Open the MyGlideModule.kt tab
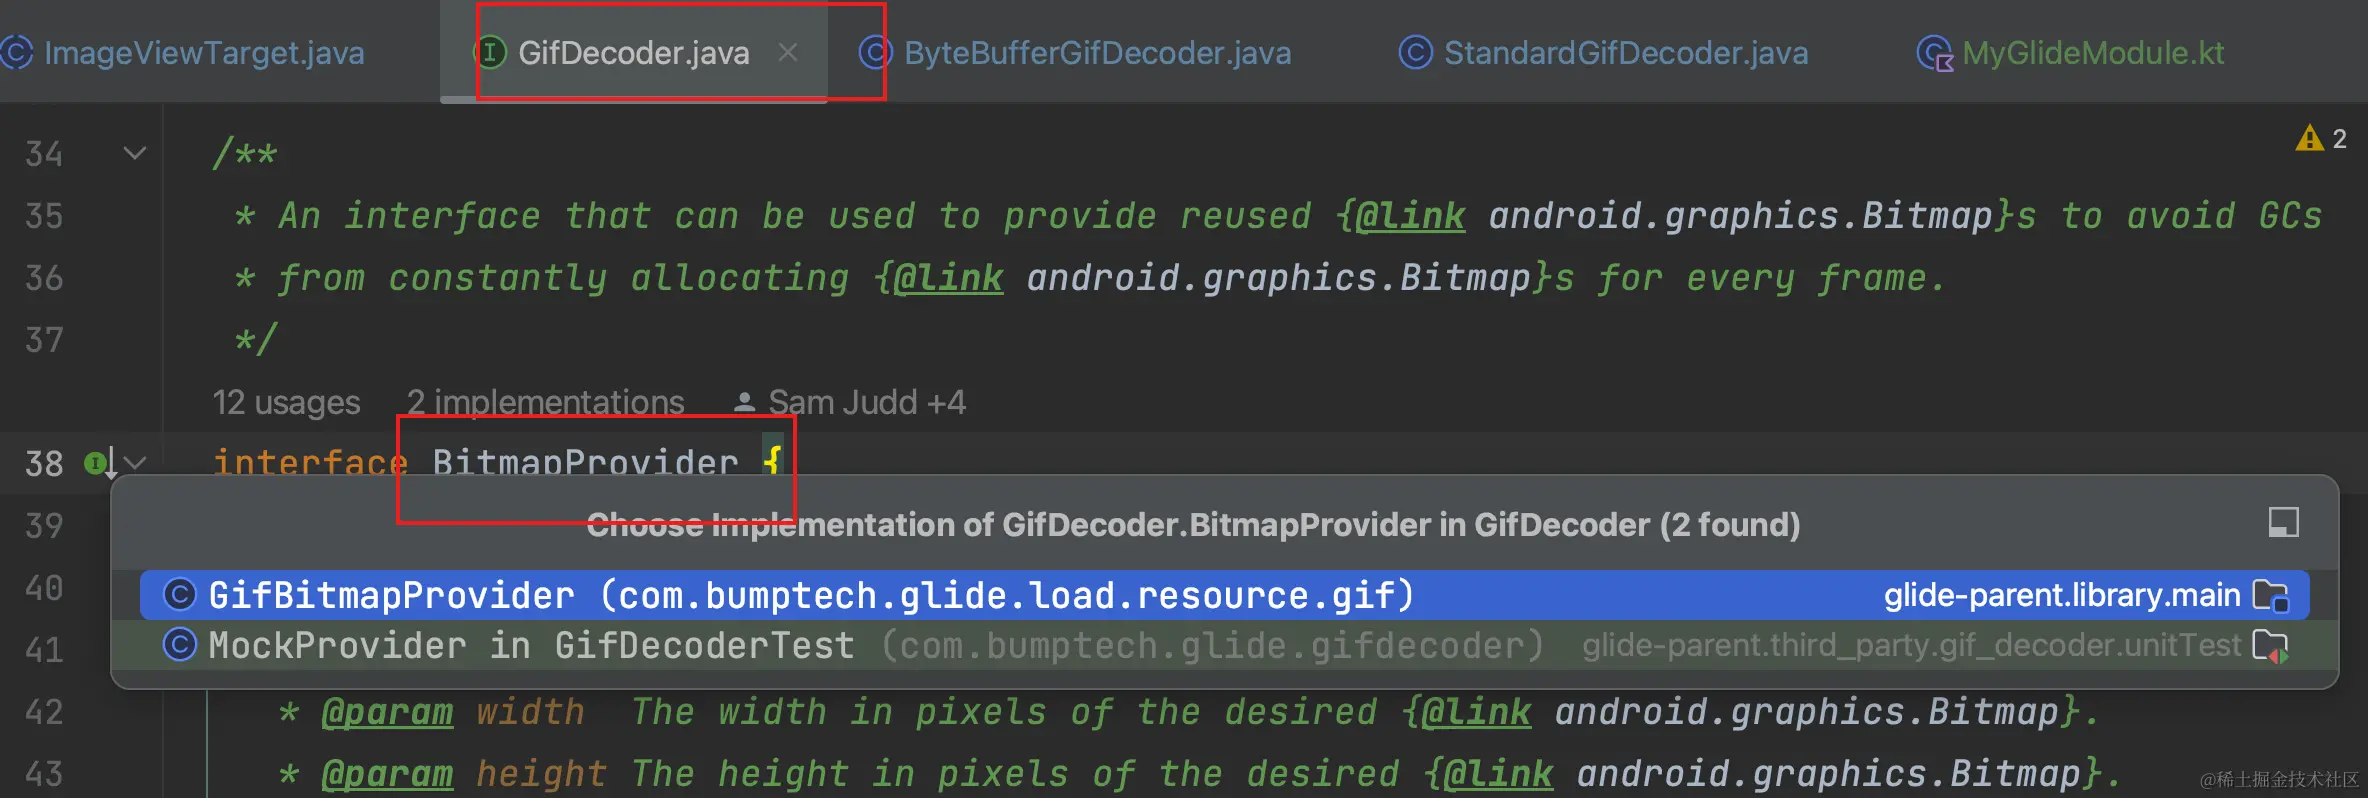Image resolution: width=2368 pixels, height=798 pixels. [x=2092, y=53]
